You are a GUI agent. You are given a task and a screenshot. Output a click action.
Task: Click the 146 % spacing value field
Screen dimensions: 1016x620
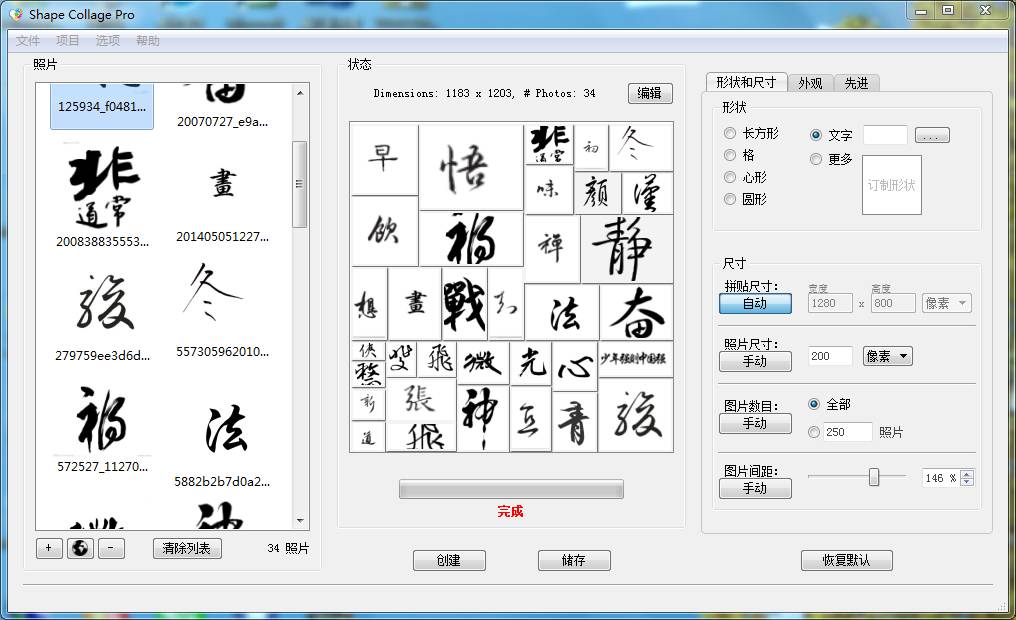941,478
